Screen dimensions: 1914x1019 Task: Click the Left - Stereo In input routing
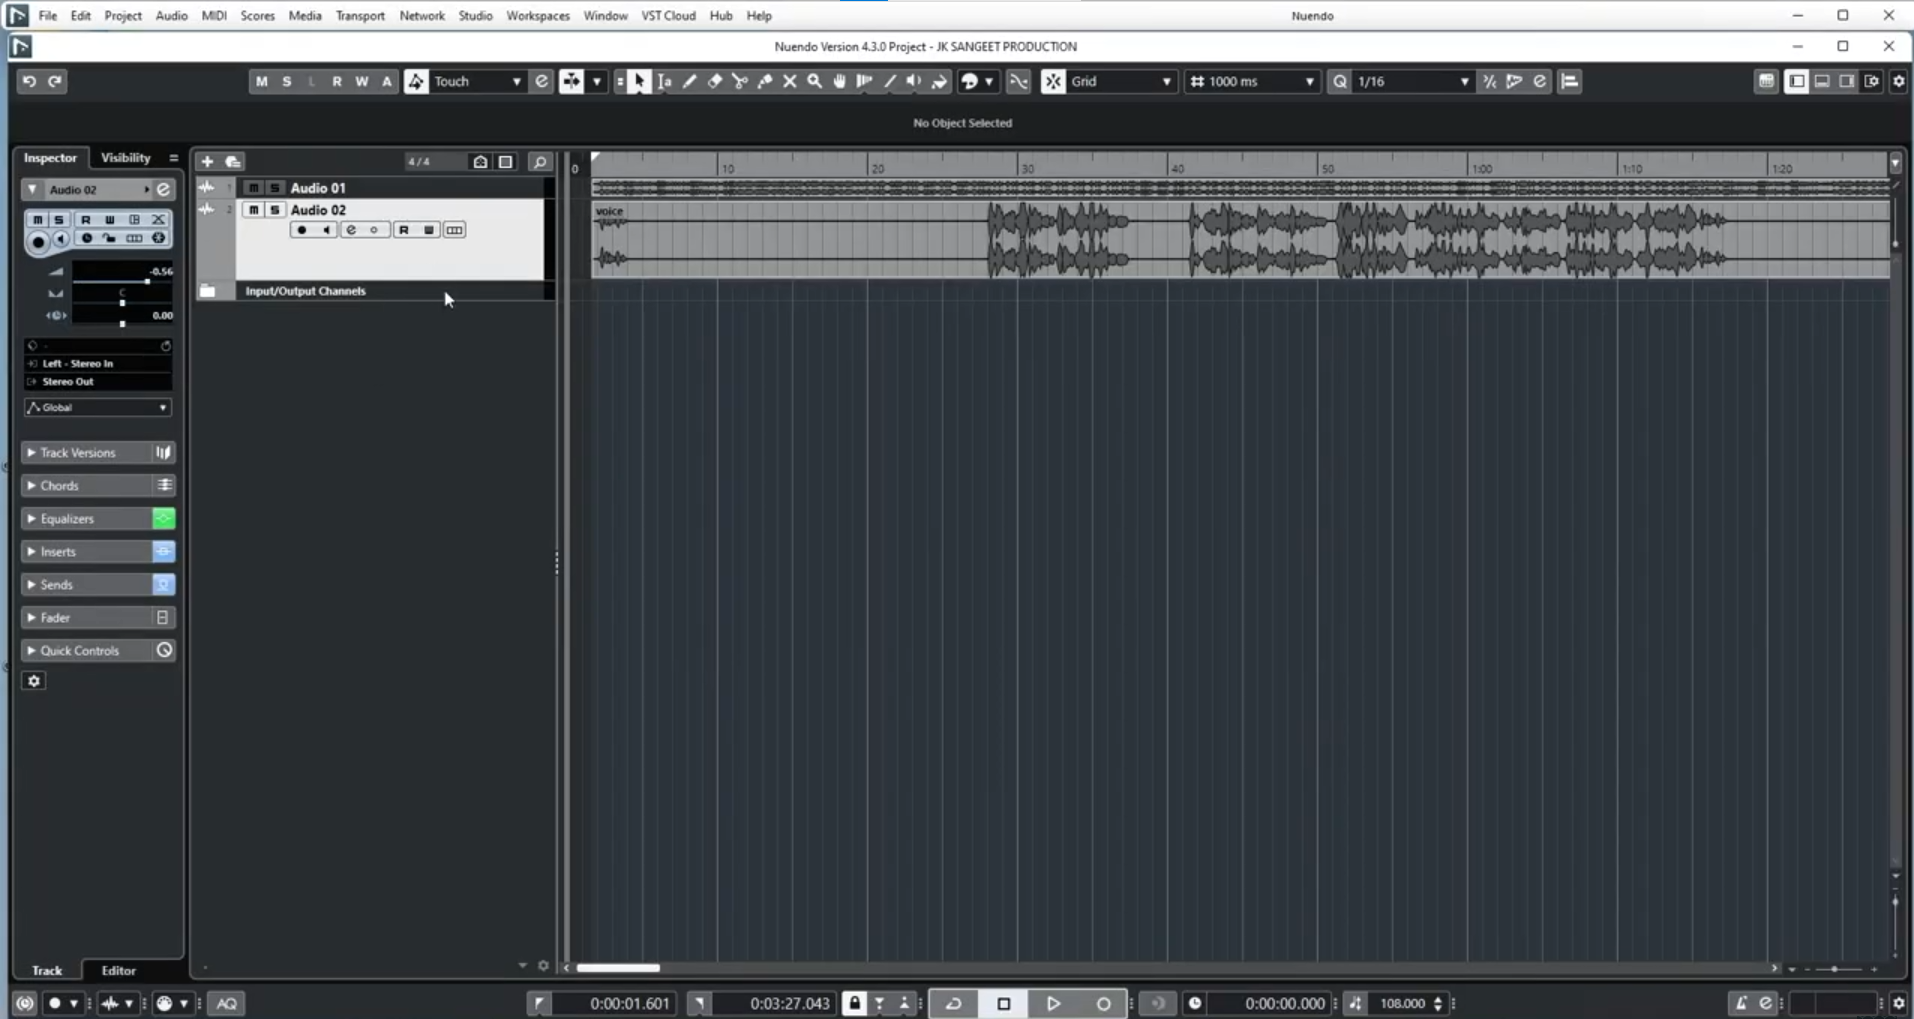[x=98, y=364]
